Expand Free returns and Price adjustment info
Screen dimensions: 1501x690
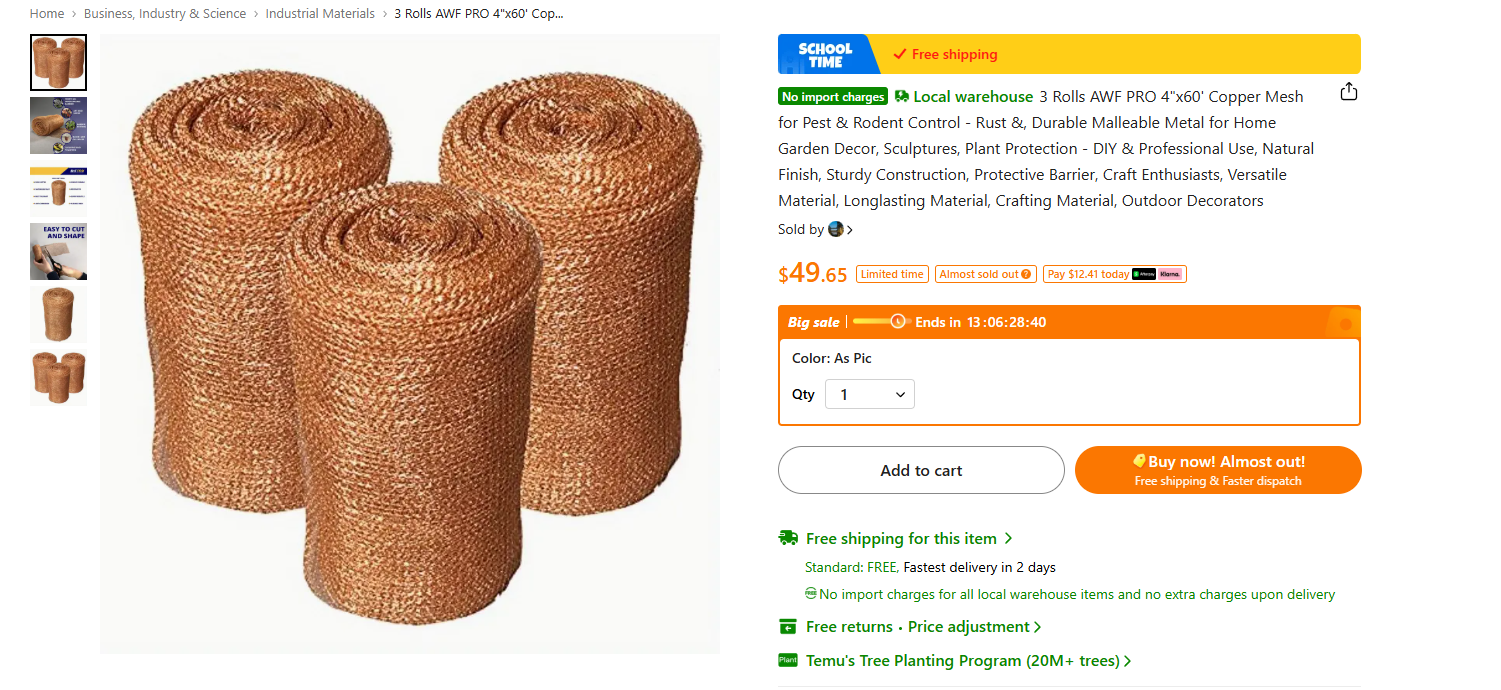[923, 627]
